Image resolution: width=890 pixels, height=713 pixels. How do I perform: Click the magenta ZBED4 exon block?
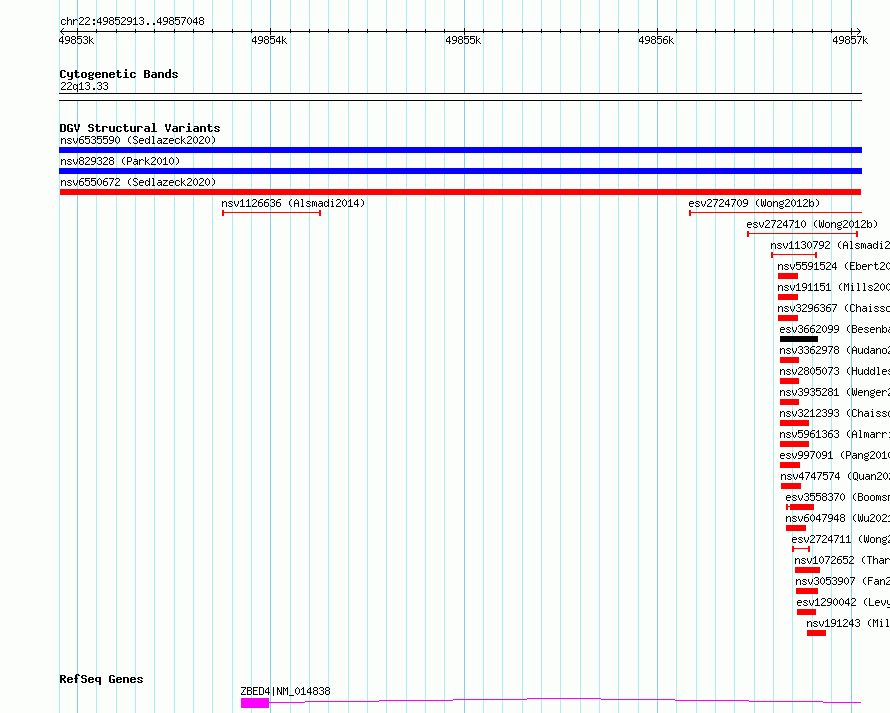(x=255, y=703)
